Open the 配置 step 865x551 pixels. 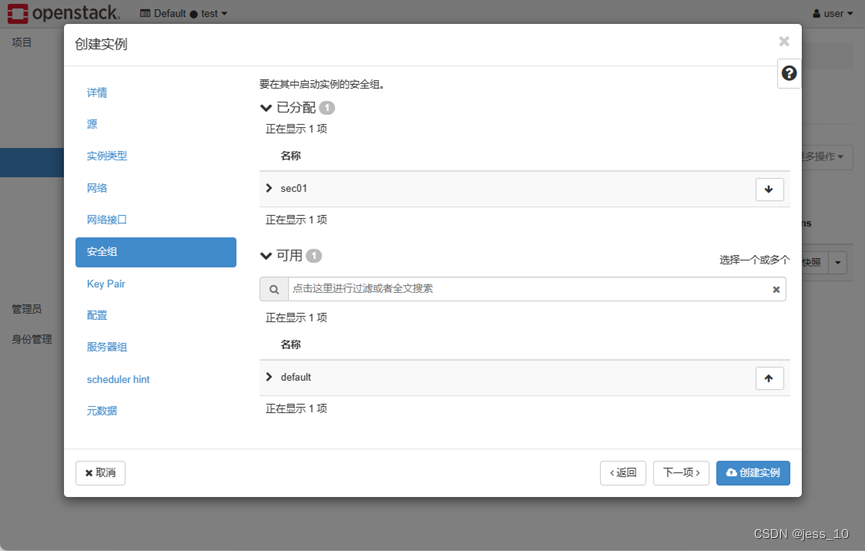97,315
